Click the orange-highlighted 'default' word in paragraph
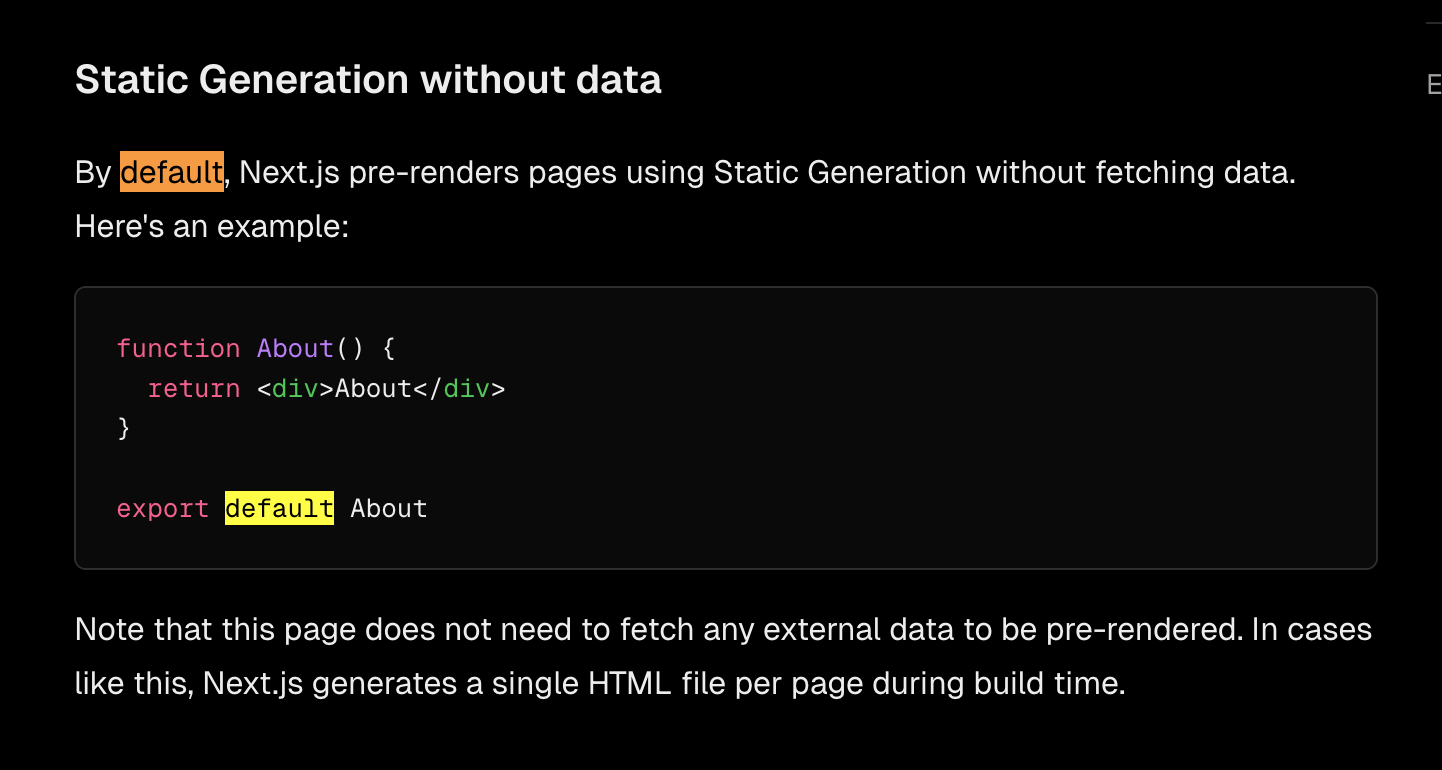The height and width of the screenshot is (770, 1442). coord(171,172)
